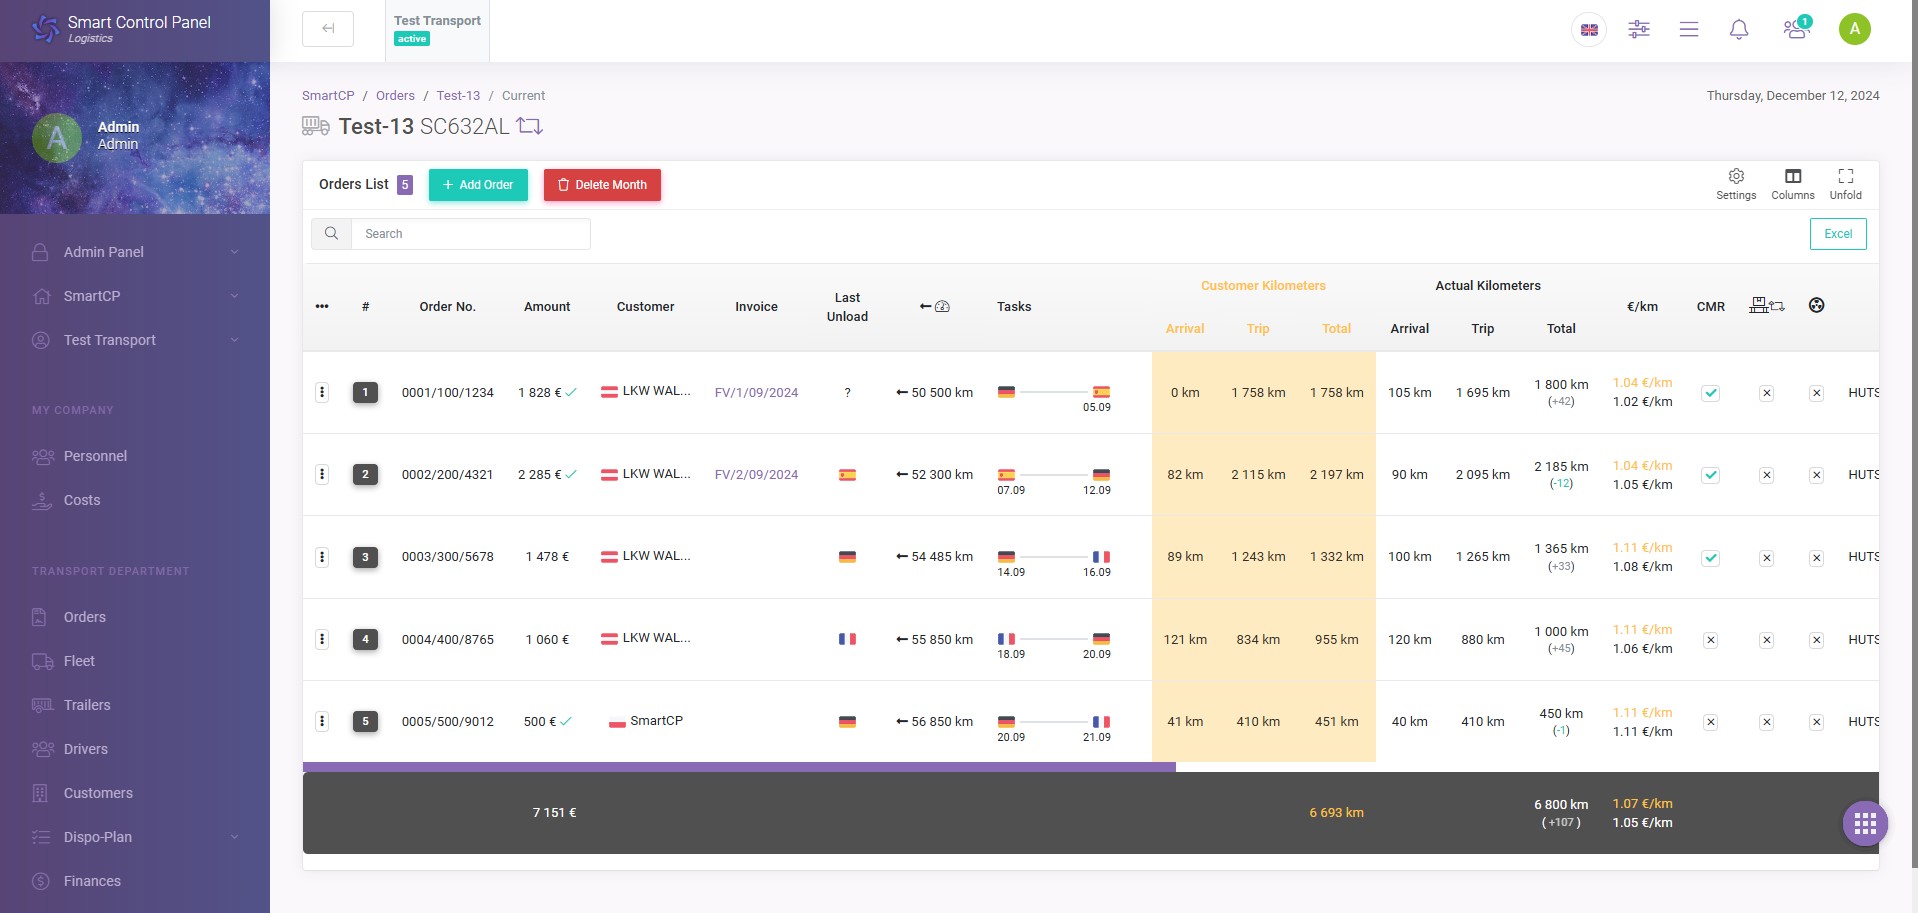Expand the SmartCP sidebar section
The image size is (1918, 913).
[135, 295]
